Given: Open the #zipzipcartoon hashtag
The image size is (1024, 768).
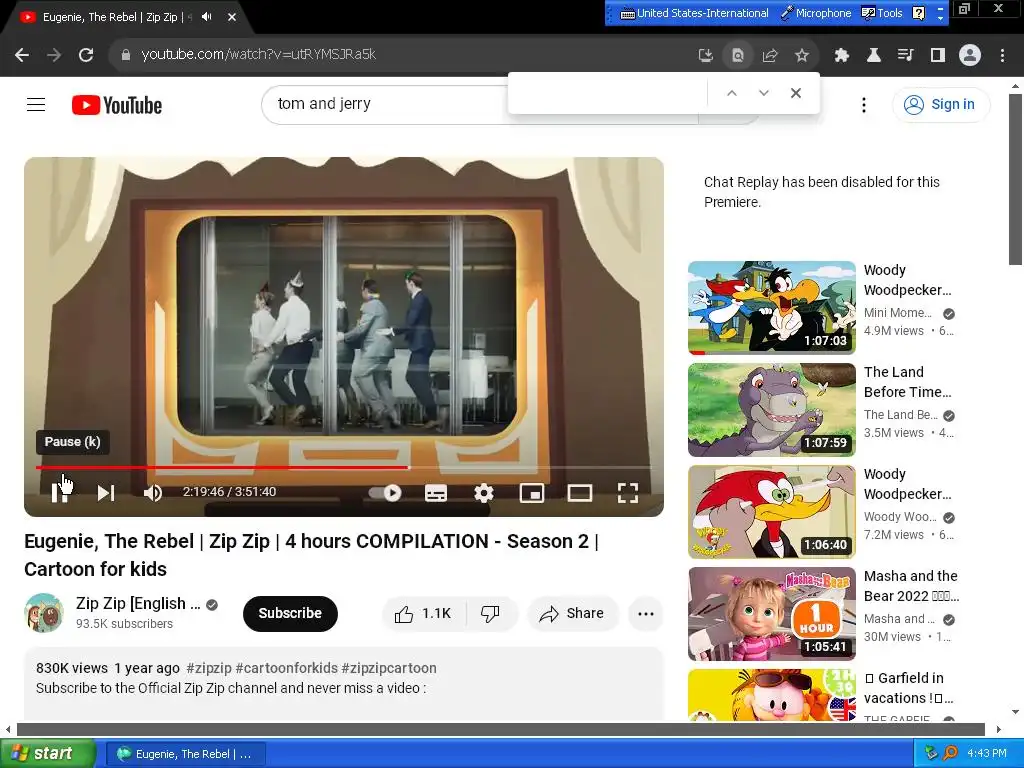Looking at the screenshot, I should (389, 668).
